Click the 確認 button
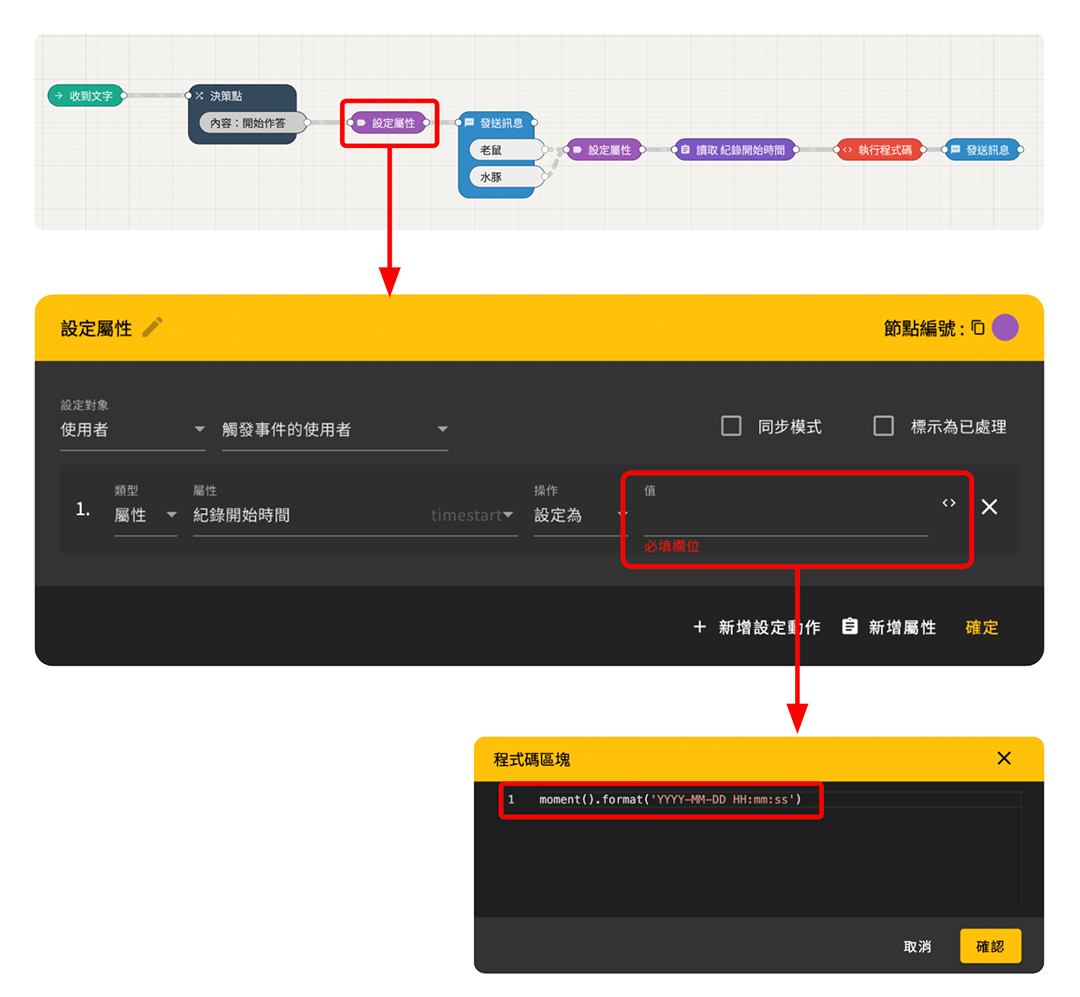 (990, 946)
